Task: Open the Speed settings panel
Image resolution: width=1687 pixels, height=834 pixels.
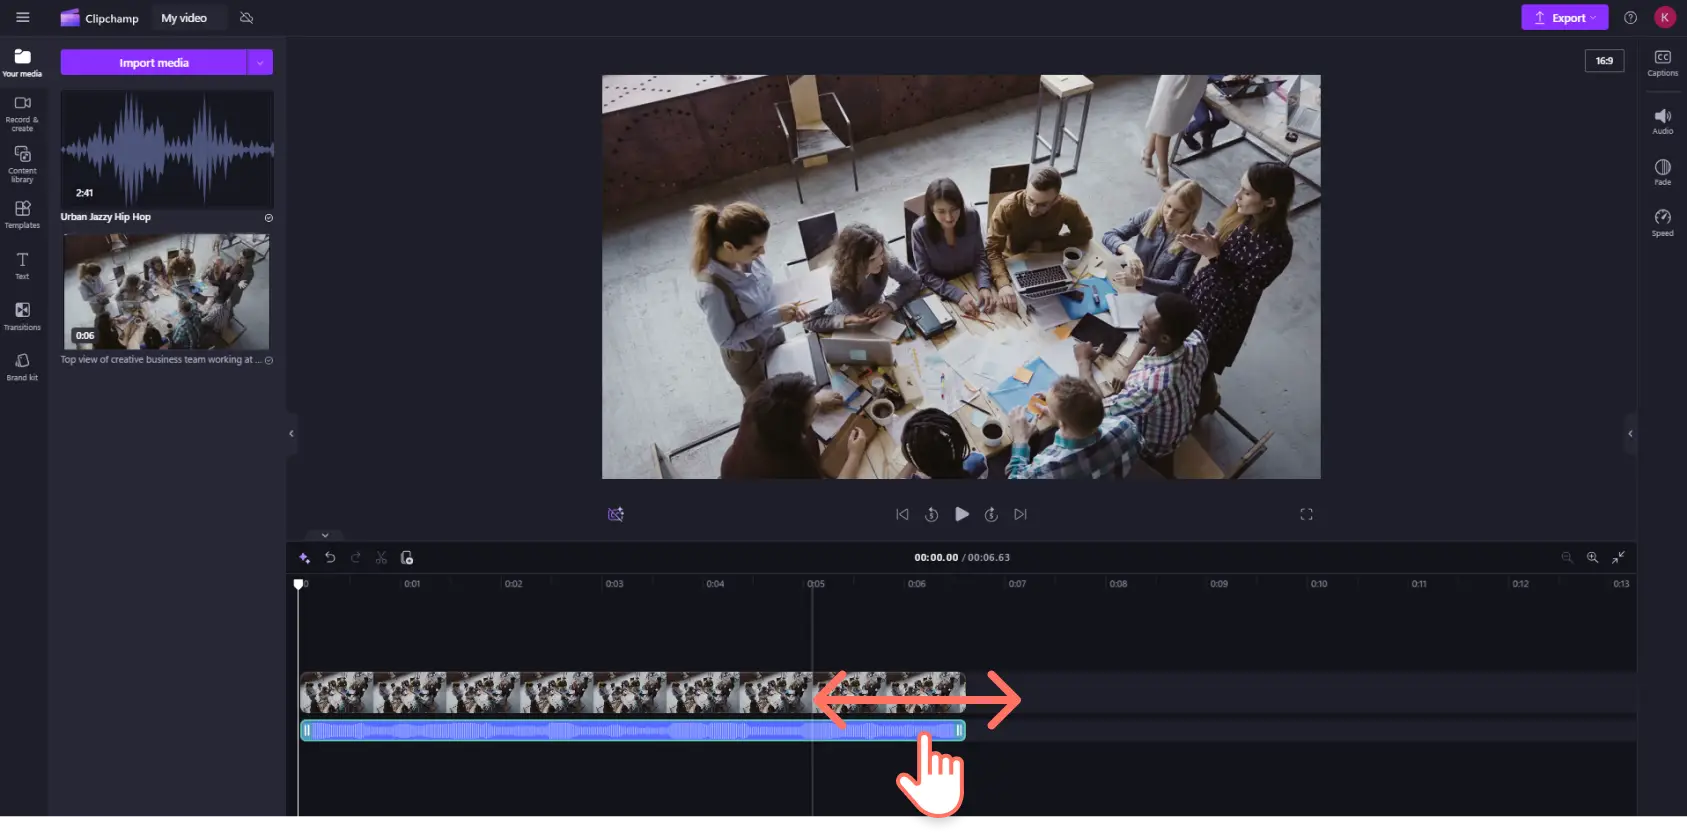Action: click(x=1662, y=222)
